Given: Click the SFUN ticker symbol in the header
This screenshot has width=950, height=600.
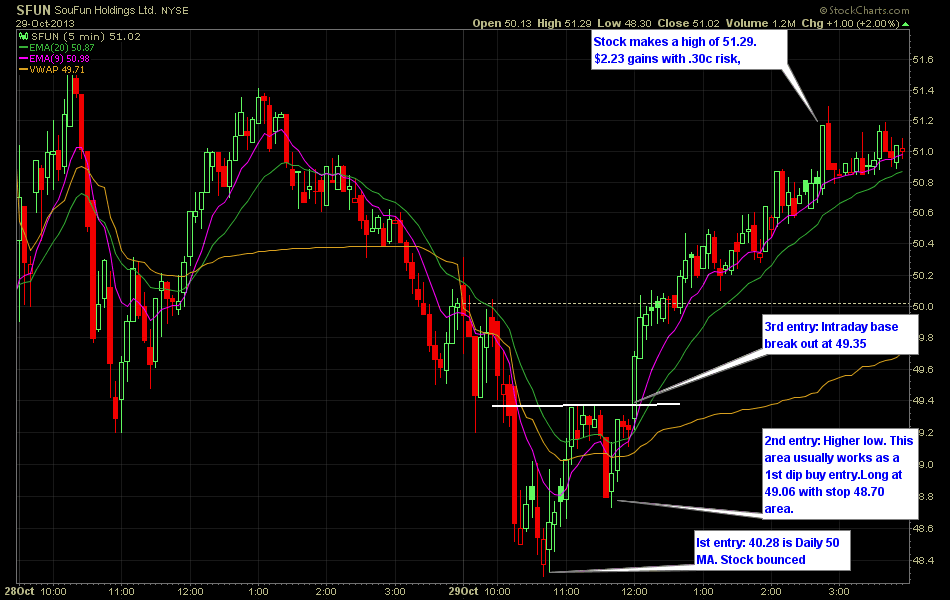Looking at the screenshot, I should point(33,10).
